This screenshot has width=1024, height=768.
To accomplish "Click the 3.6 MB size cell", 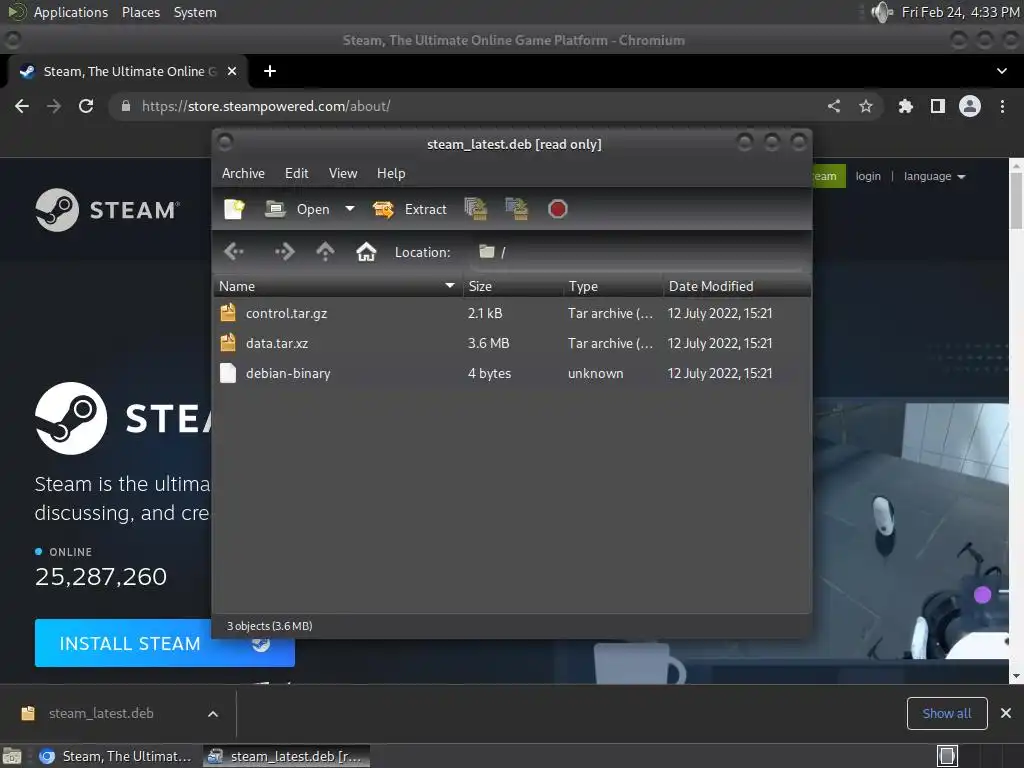I will tap(488, 344).
